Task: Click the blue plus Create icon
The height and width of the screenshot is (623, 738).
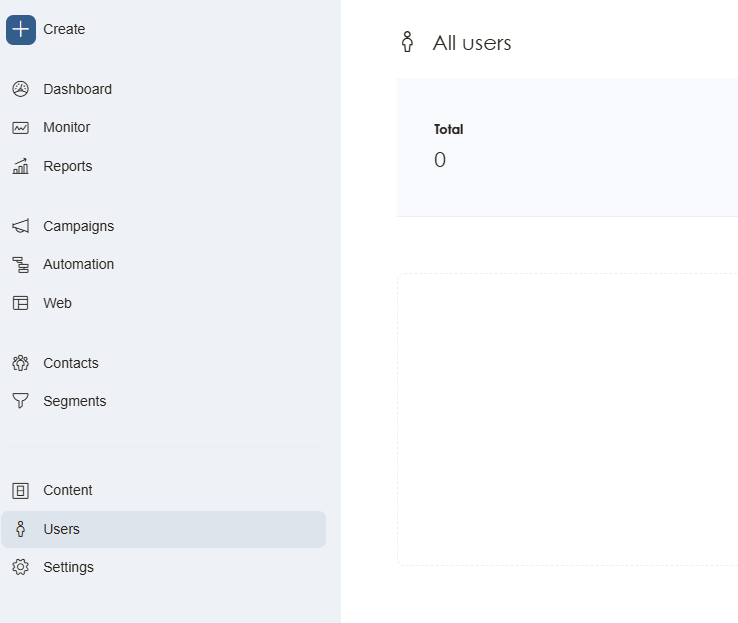Action: click(21, 30)
